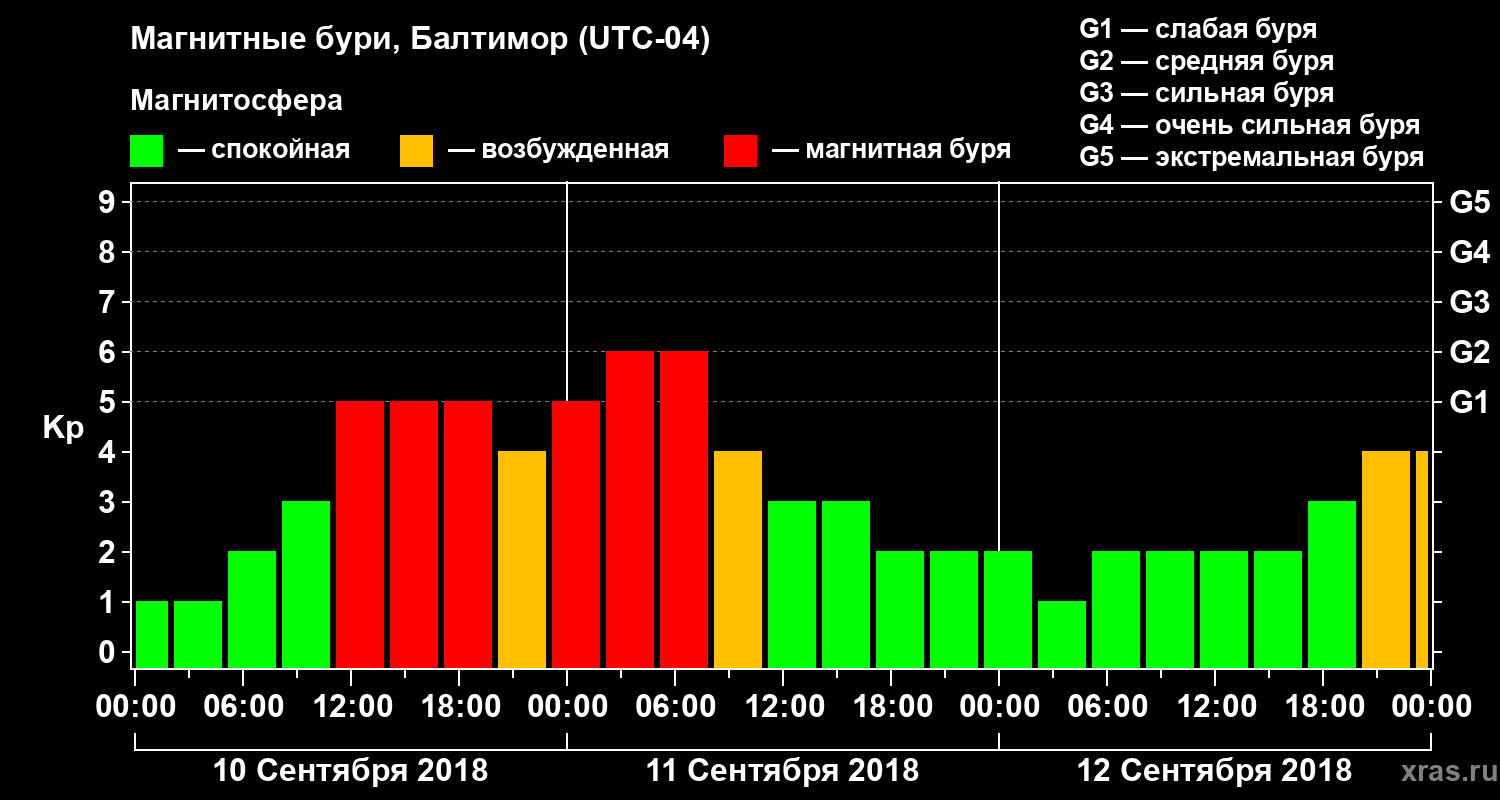Screen dimensions: 1500x800
Task: Click the 'G1 — слабая буря' description
Action: [x=1198, y=28]
